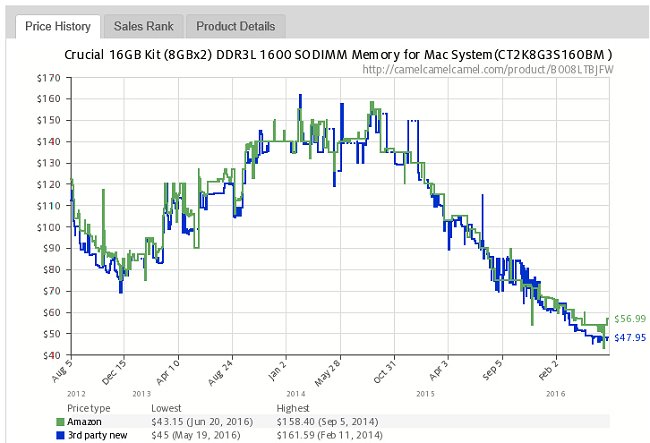Click the current 3rd party price $47.95

pos(630,338)
